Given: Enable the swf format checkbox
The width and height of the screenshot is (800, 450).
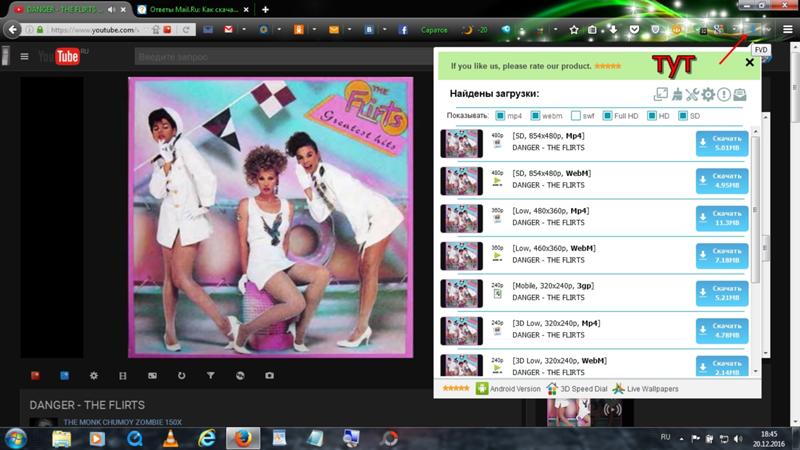Looking at the screenshot, I should click(576, 116).
